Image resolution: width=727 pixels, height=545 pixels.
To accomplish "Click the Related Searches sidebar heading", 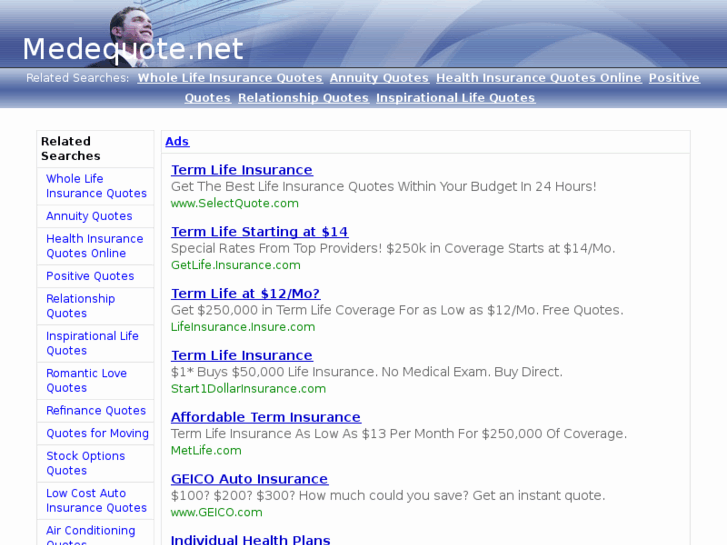I will click(x=70, y=148).
